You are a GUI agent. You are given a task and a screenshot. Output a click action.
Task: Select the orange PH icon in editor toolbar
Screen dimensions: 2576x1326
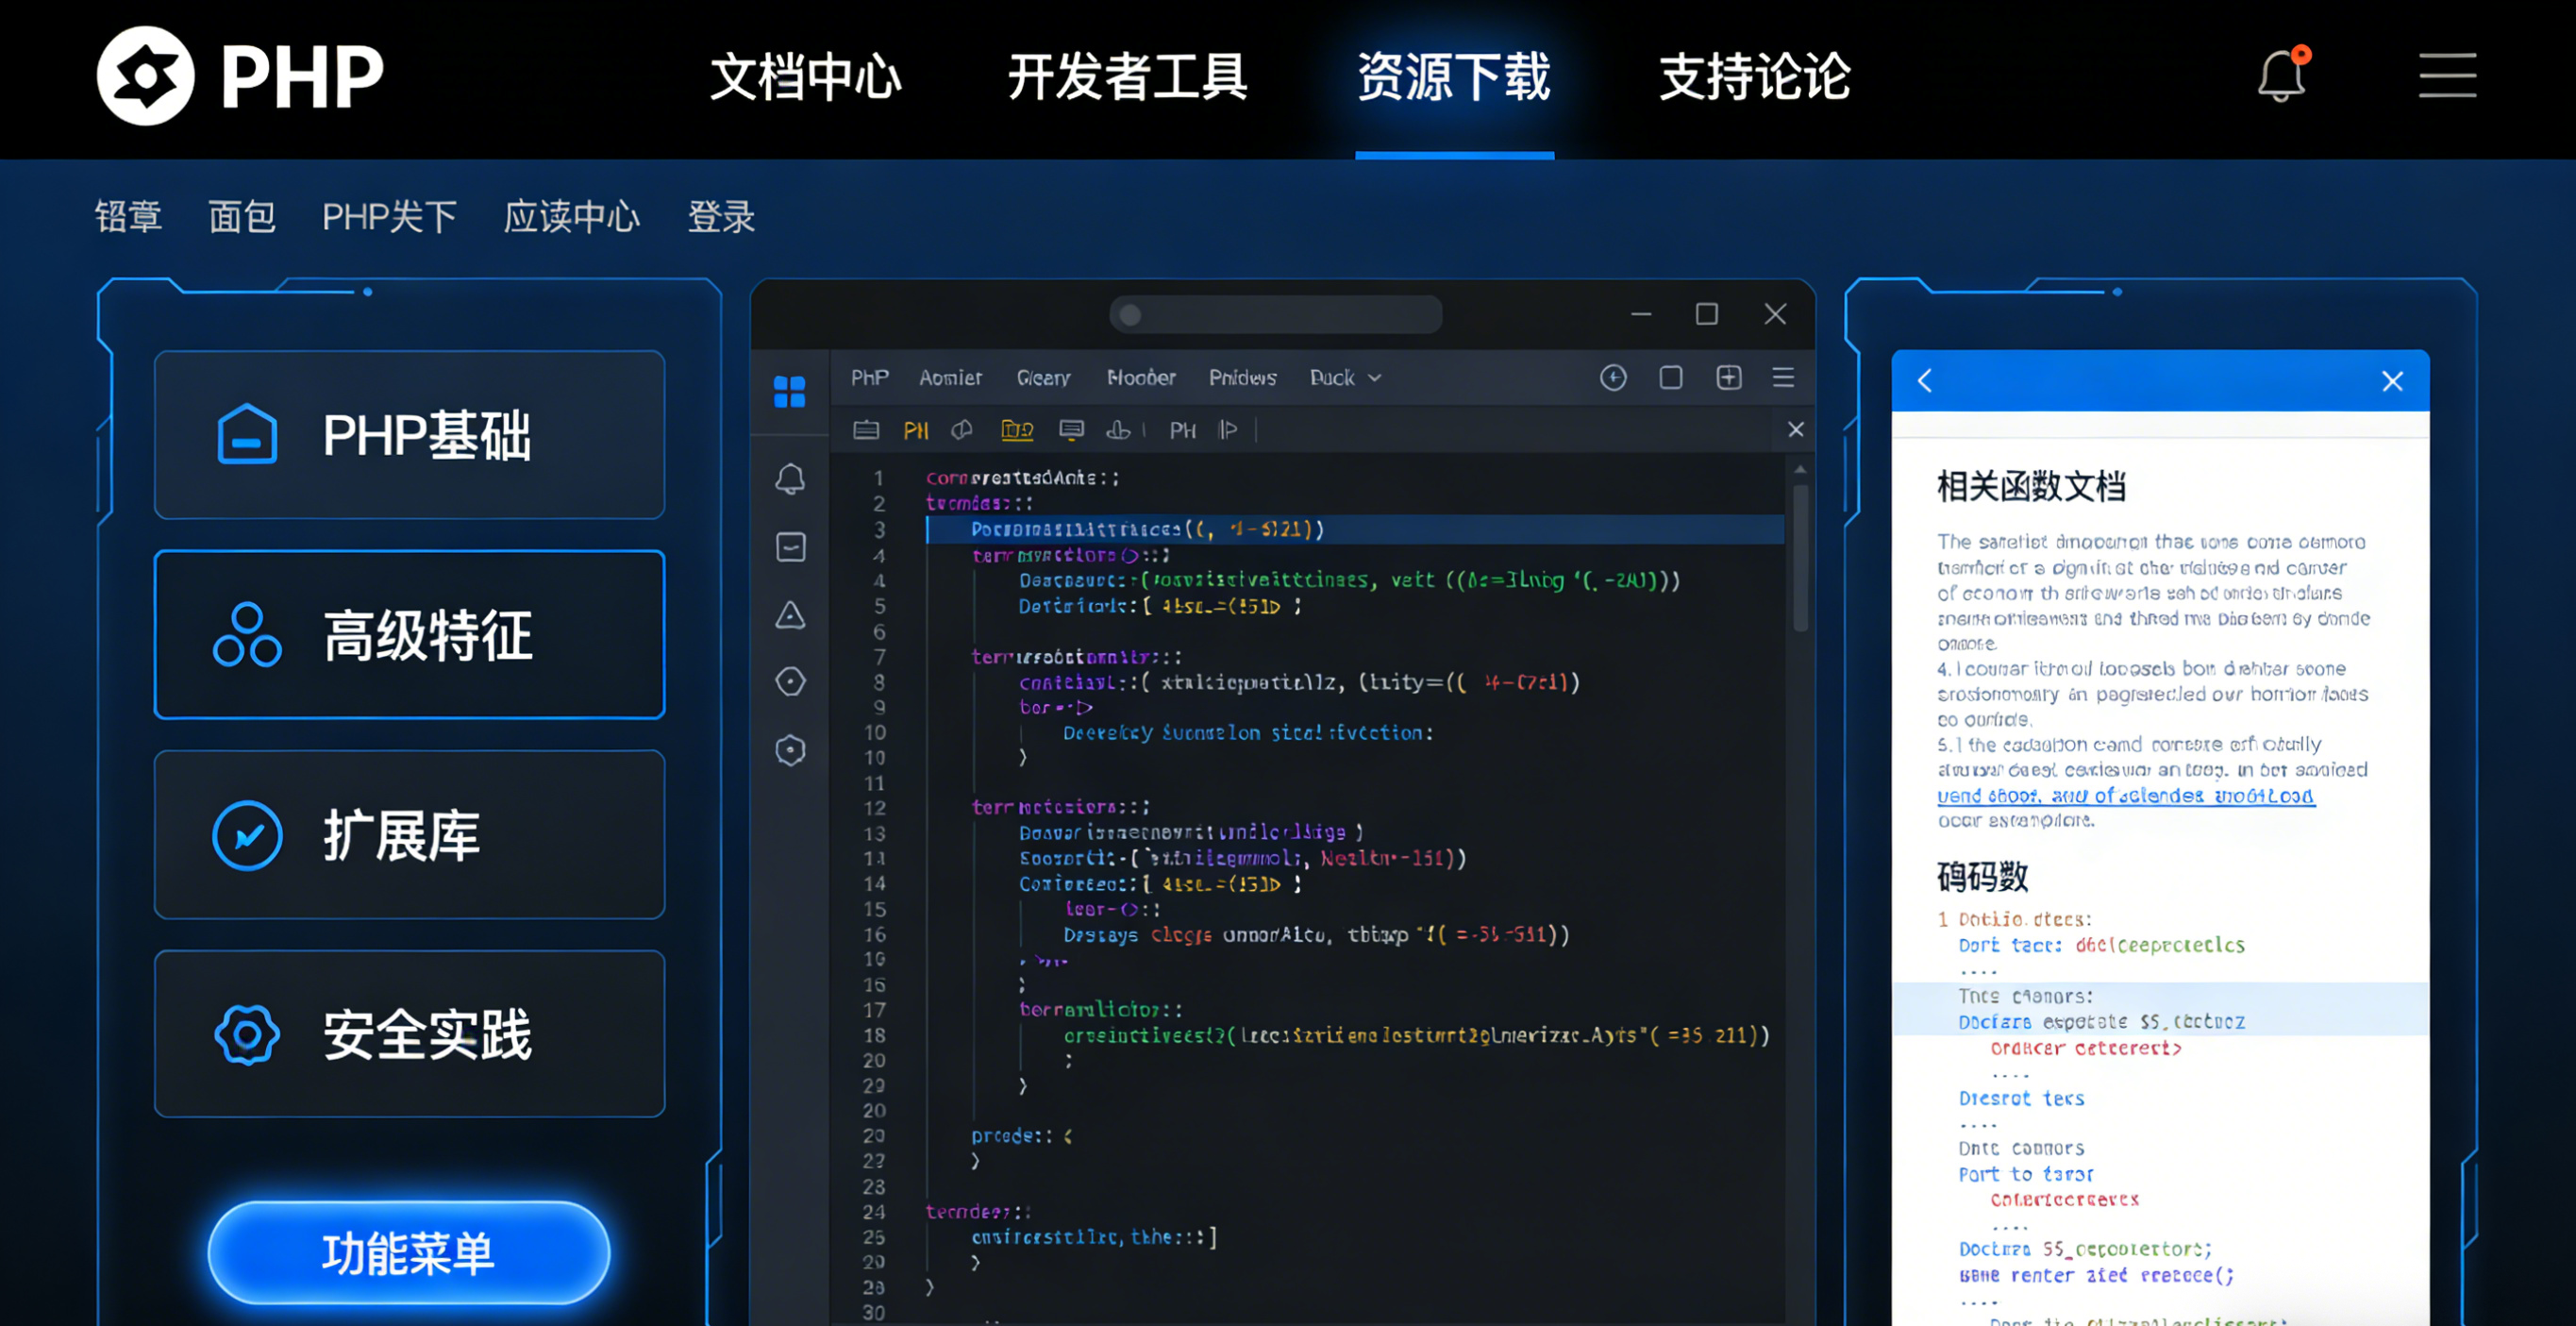[915, 430]
